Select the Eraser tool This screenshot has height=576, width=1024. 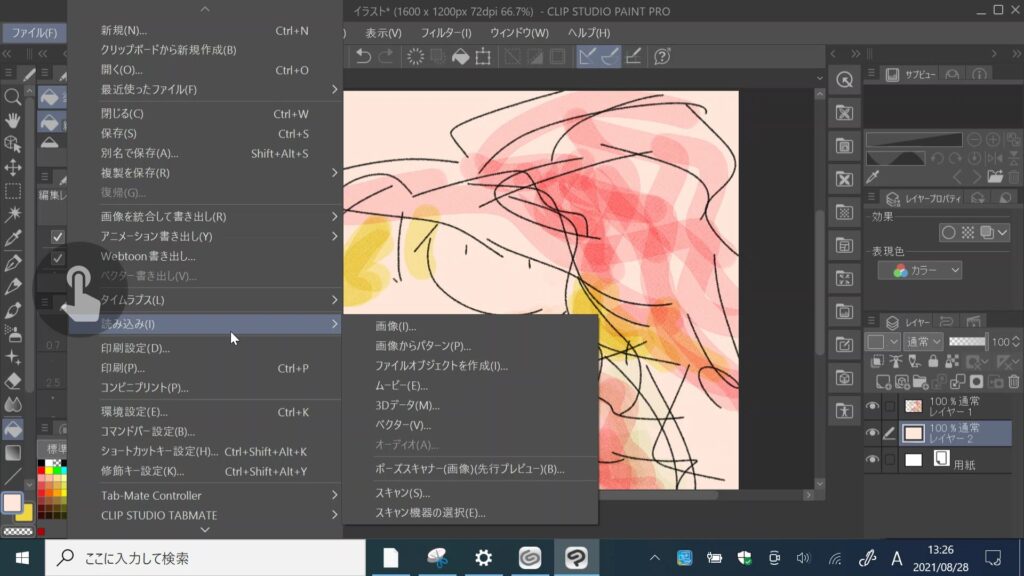[12, 381]
